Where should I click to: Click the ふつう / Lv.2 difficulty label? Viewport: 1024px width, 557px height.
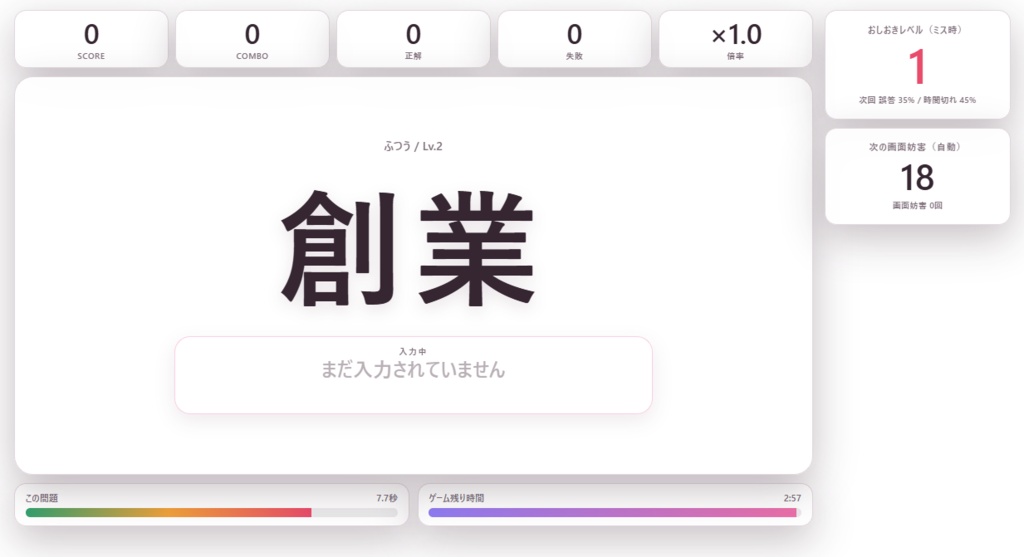[x=413, y=146]
